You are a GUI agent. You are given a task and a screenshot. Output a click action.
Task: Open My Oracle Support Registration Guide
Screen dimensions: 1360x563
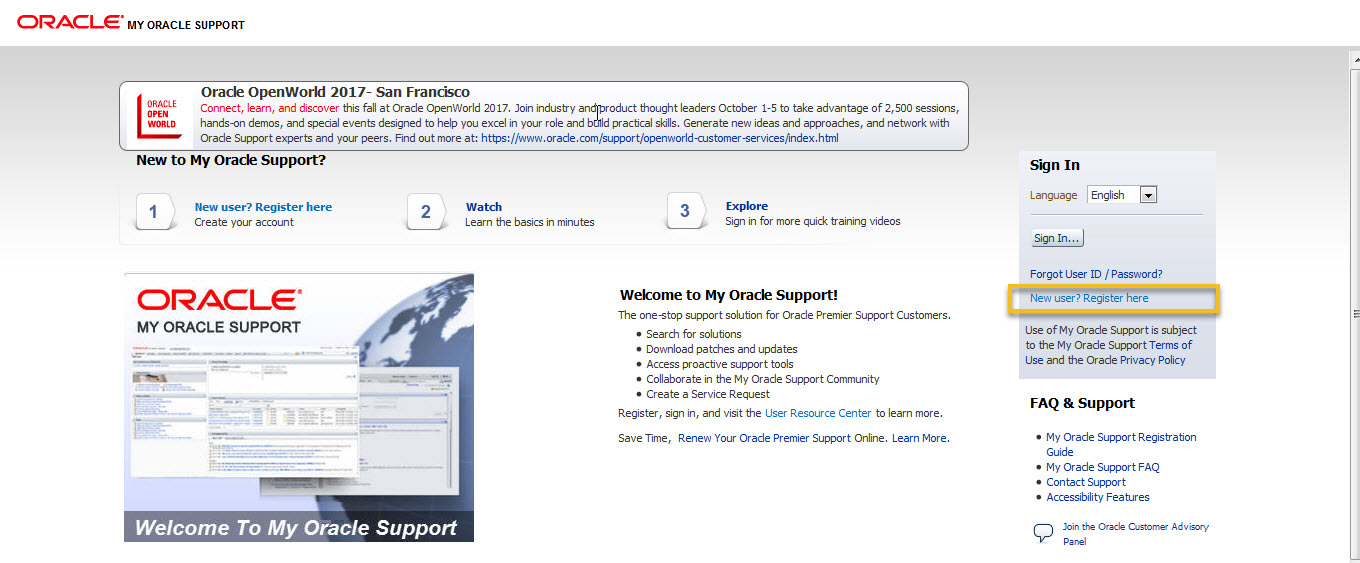pyautogui.click(x=1121, y=444)
